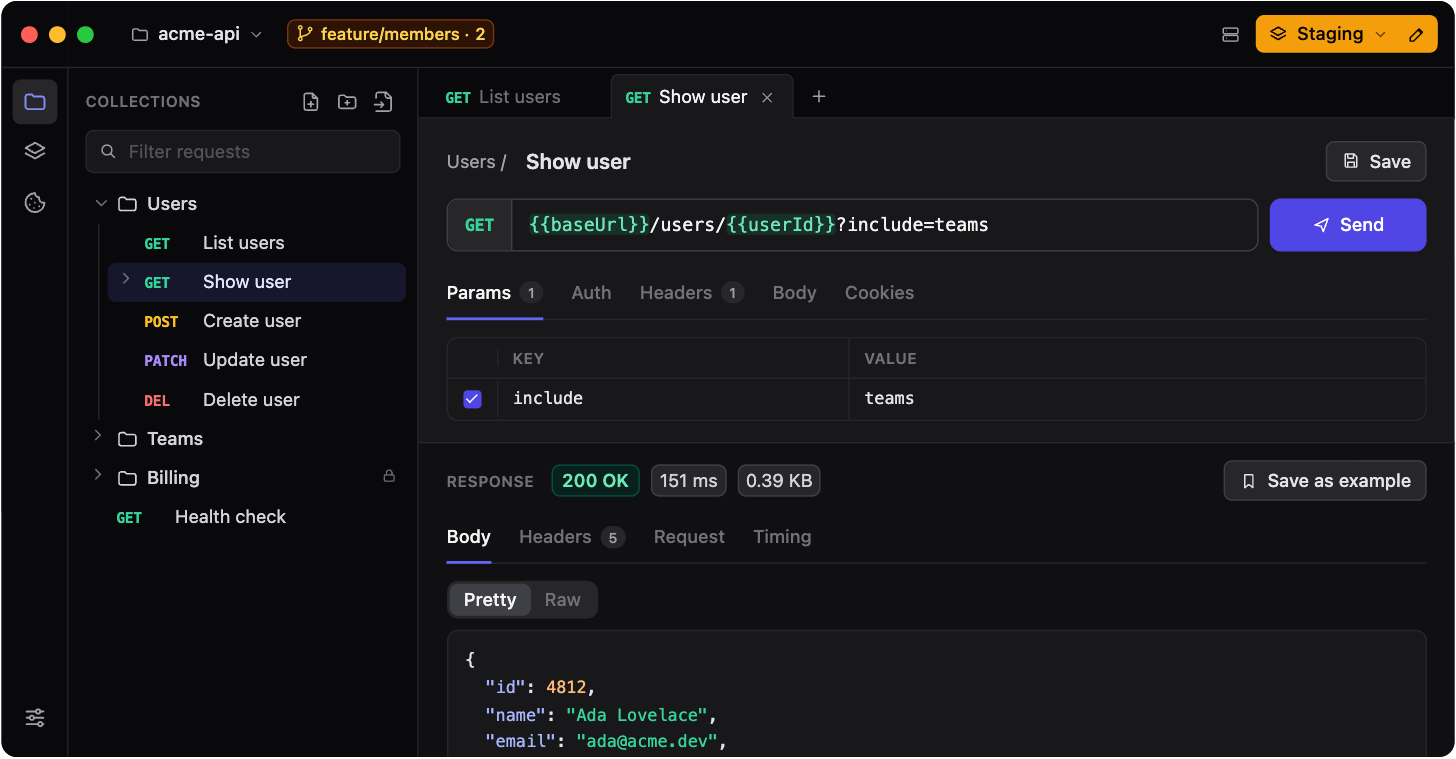Focus the Filter requests search field

coord(243,152)
